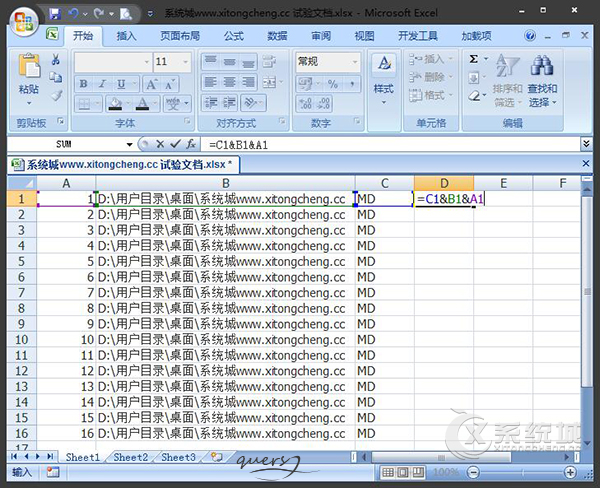Open the font name dropdown

click(x=147, y=62)
